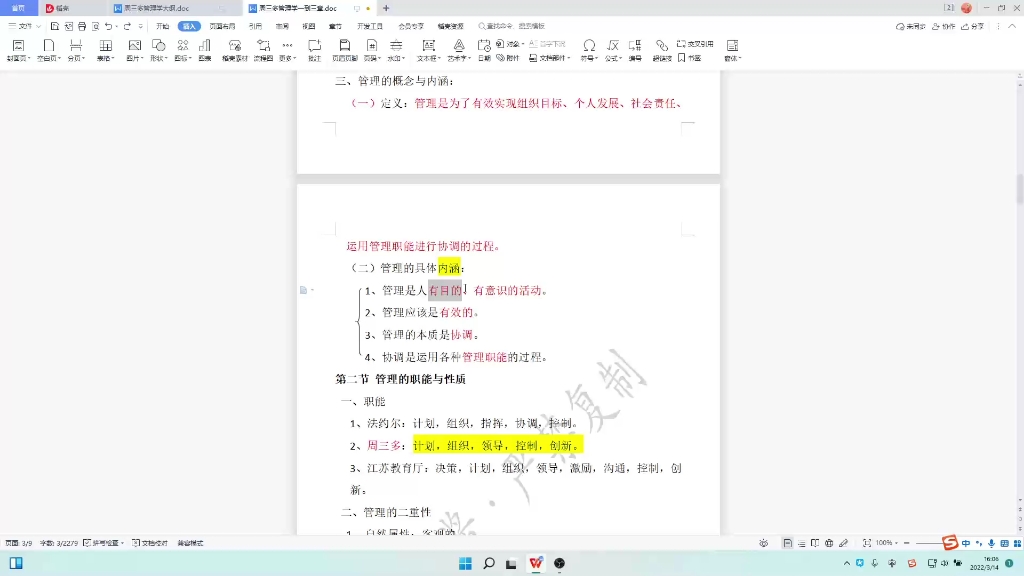Open the 文件 menu
The image size is (1024, 576).
(x=22, y=27)
